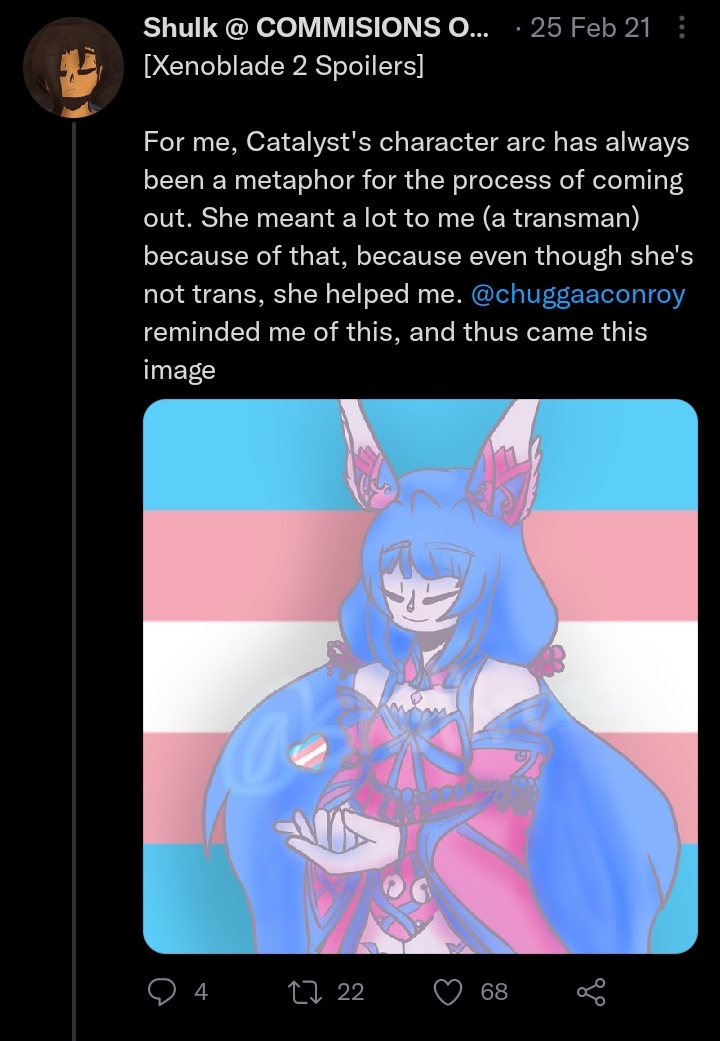Open the 25 Feb 21 timestamp
Viewport: 720px width, 1041px height.
(x=590, y=27)
